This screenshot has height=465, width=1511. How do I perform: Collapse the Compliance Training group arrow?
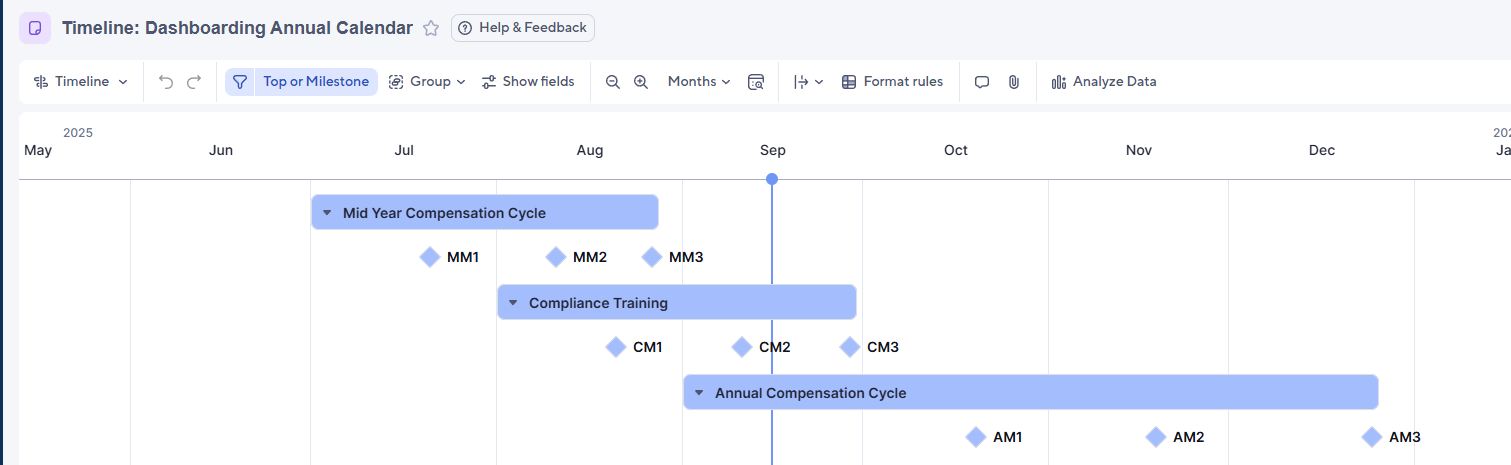[x=513, y=303]
